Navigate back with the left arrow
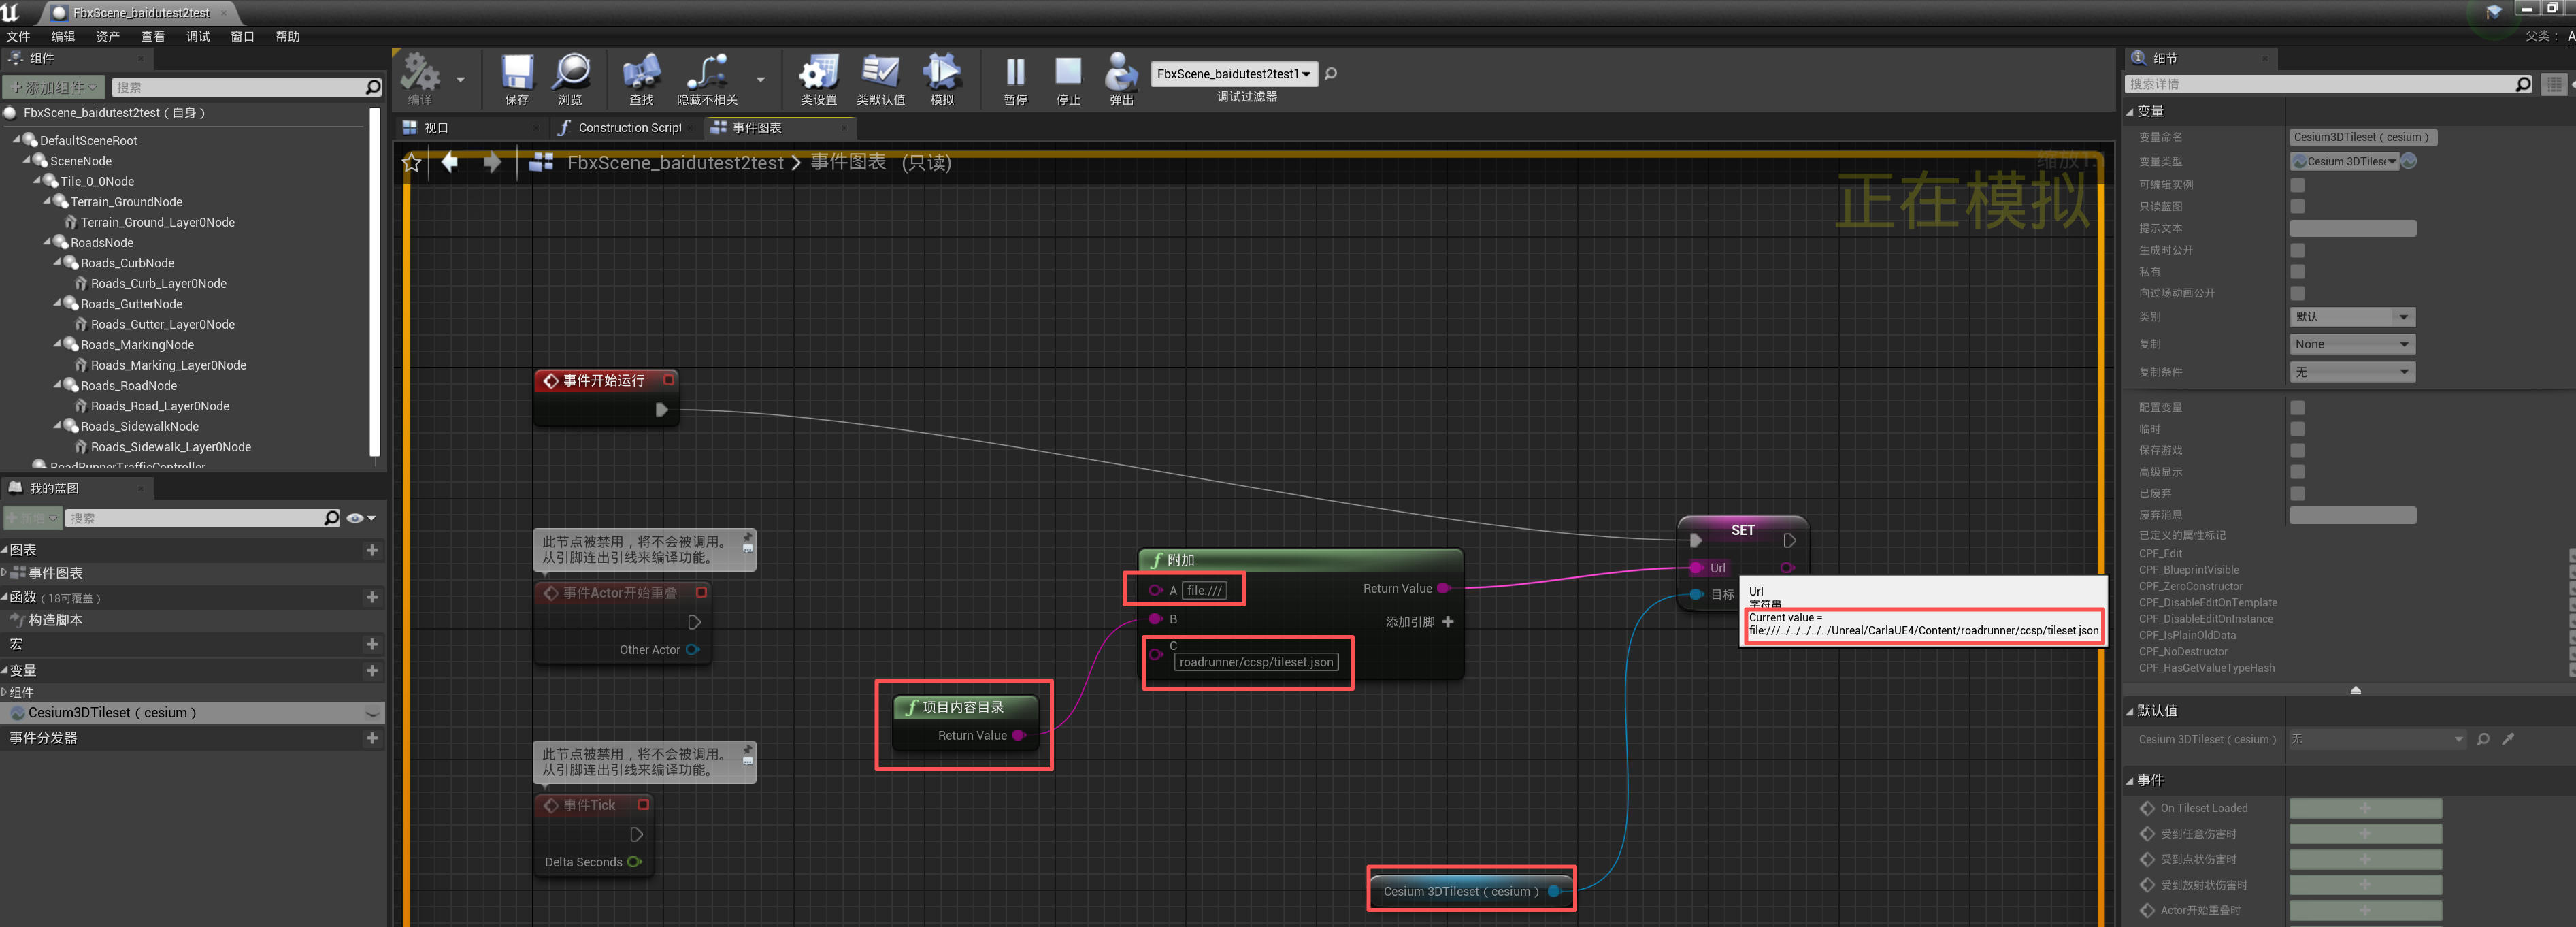The image size is (2576, 927). (450, 162)
